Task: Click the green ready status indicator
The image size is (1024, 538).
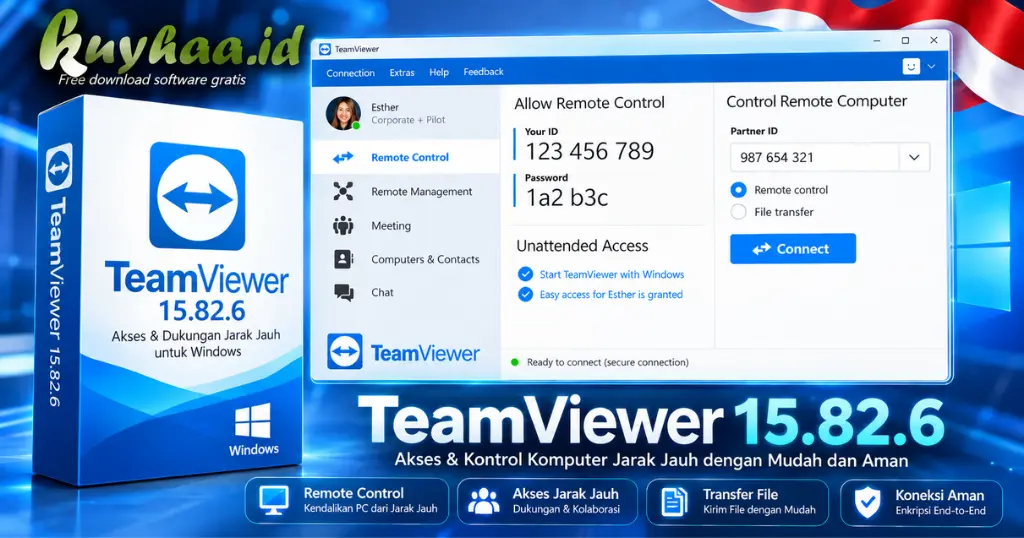Action: [x=515, y=362]
